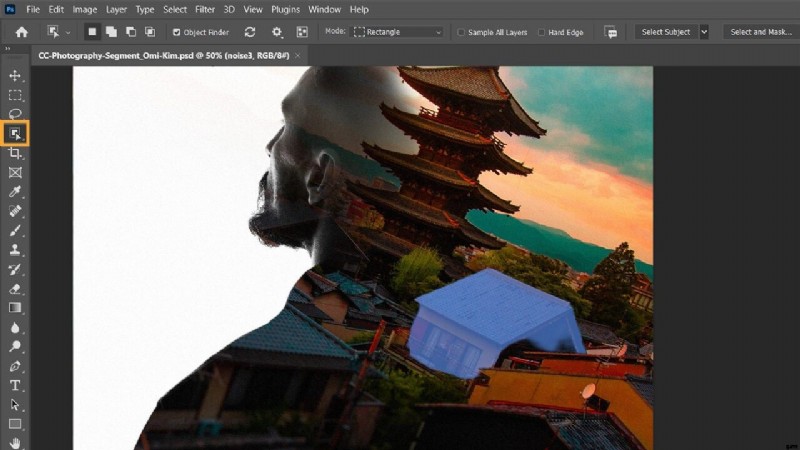Select the Lasso tool
This screenshot has width=800, height=450.
pos(15,114)
